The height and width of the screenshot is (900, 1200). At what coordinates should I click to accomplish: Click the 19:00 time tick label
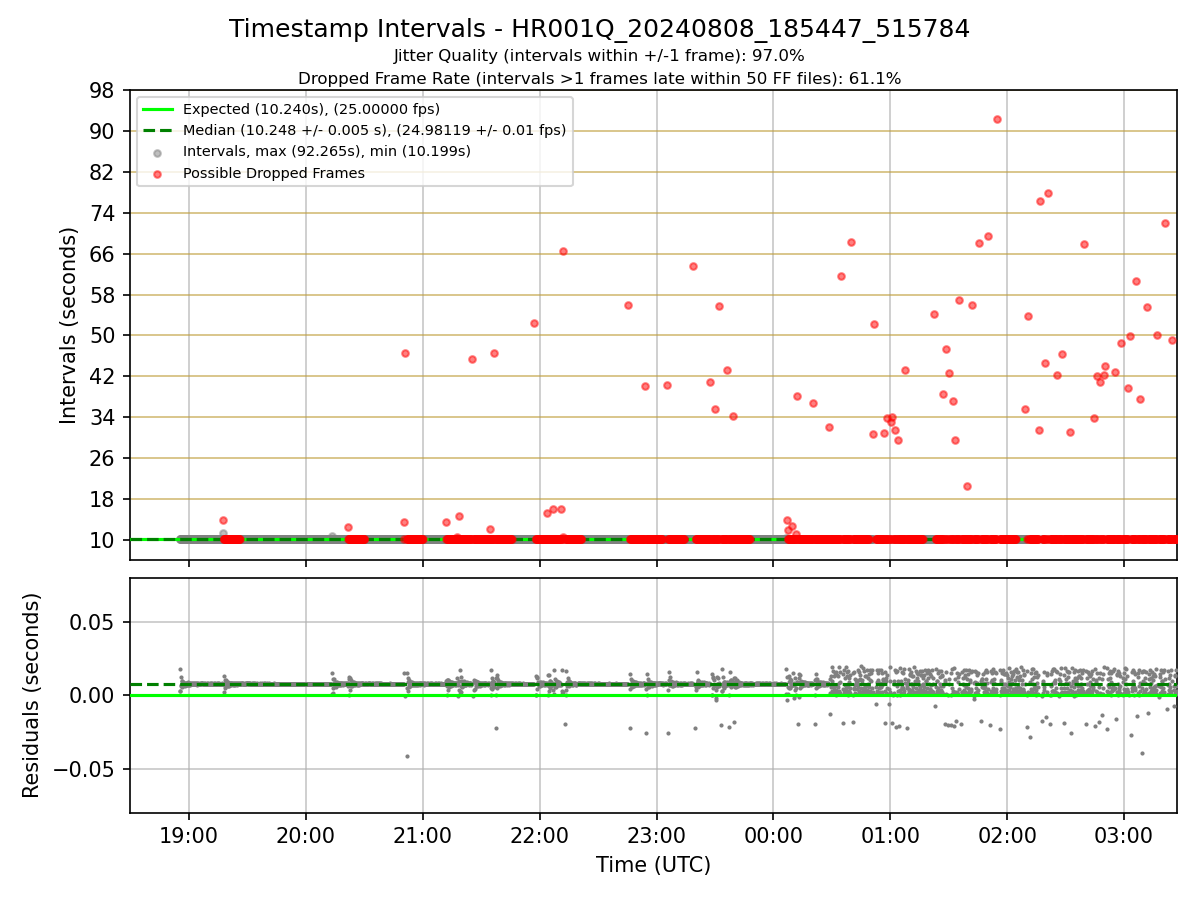click(189, 834)
